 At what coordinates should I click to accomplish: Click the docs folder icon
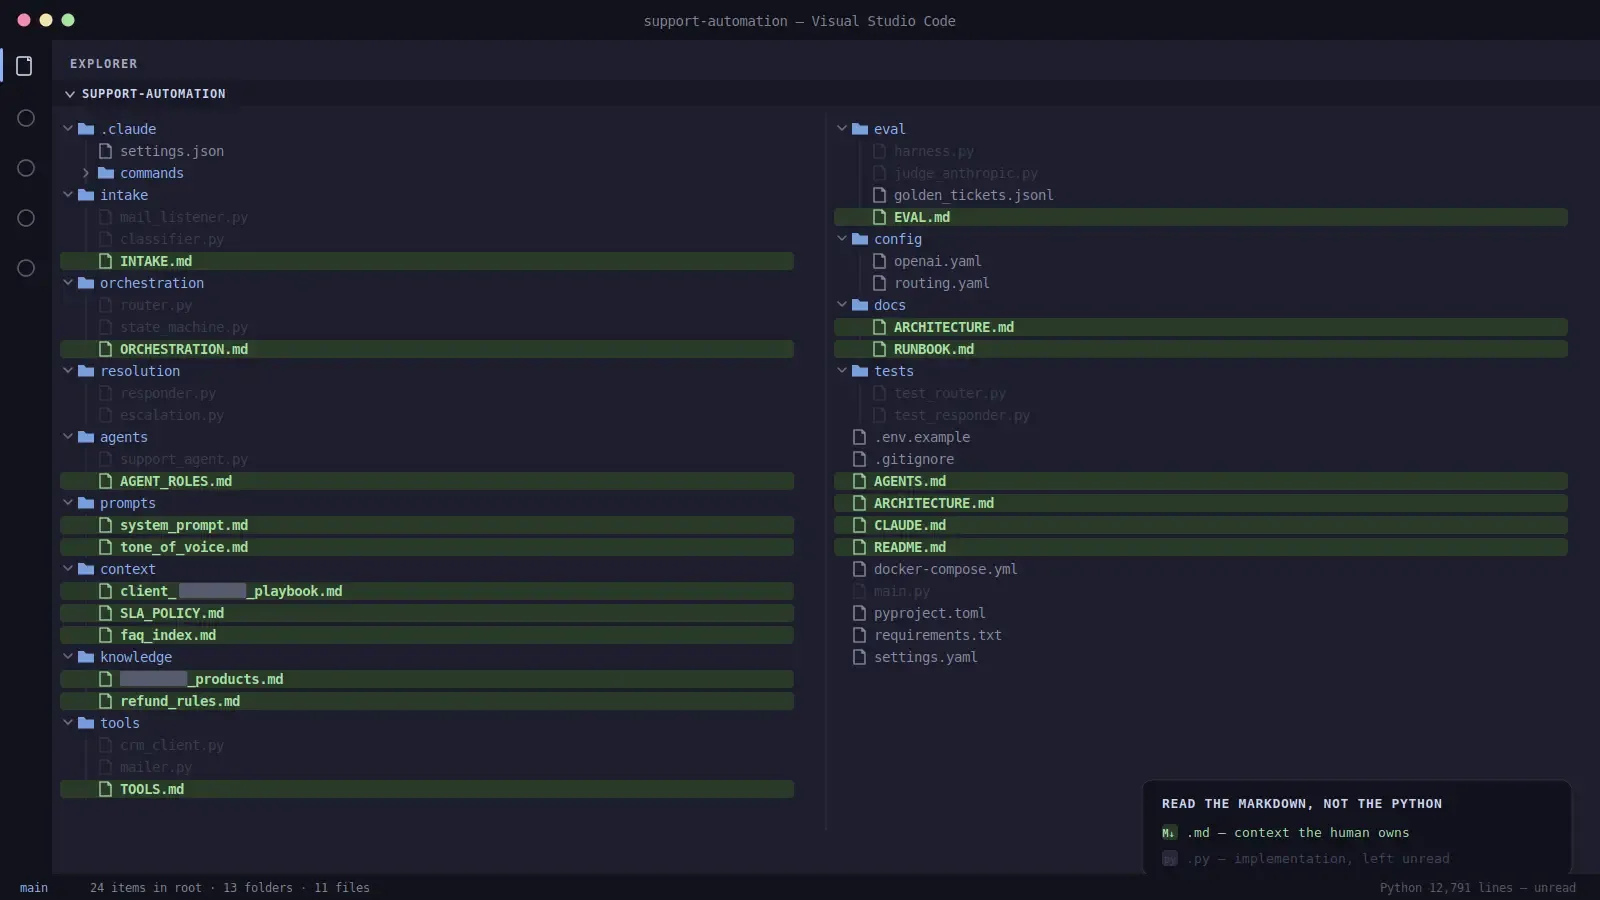coord(860,305)
